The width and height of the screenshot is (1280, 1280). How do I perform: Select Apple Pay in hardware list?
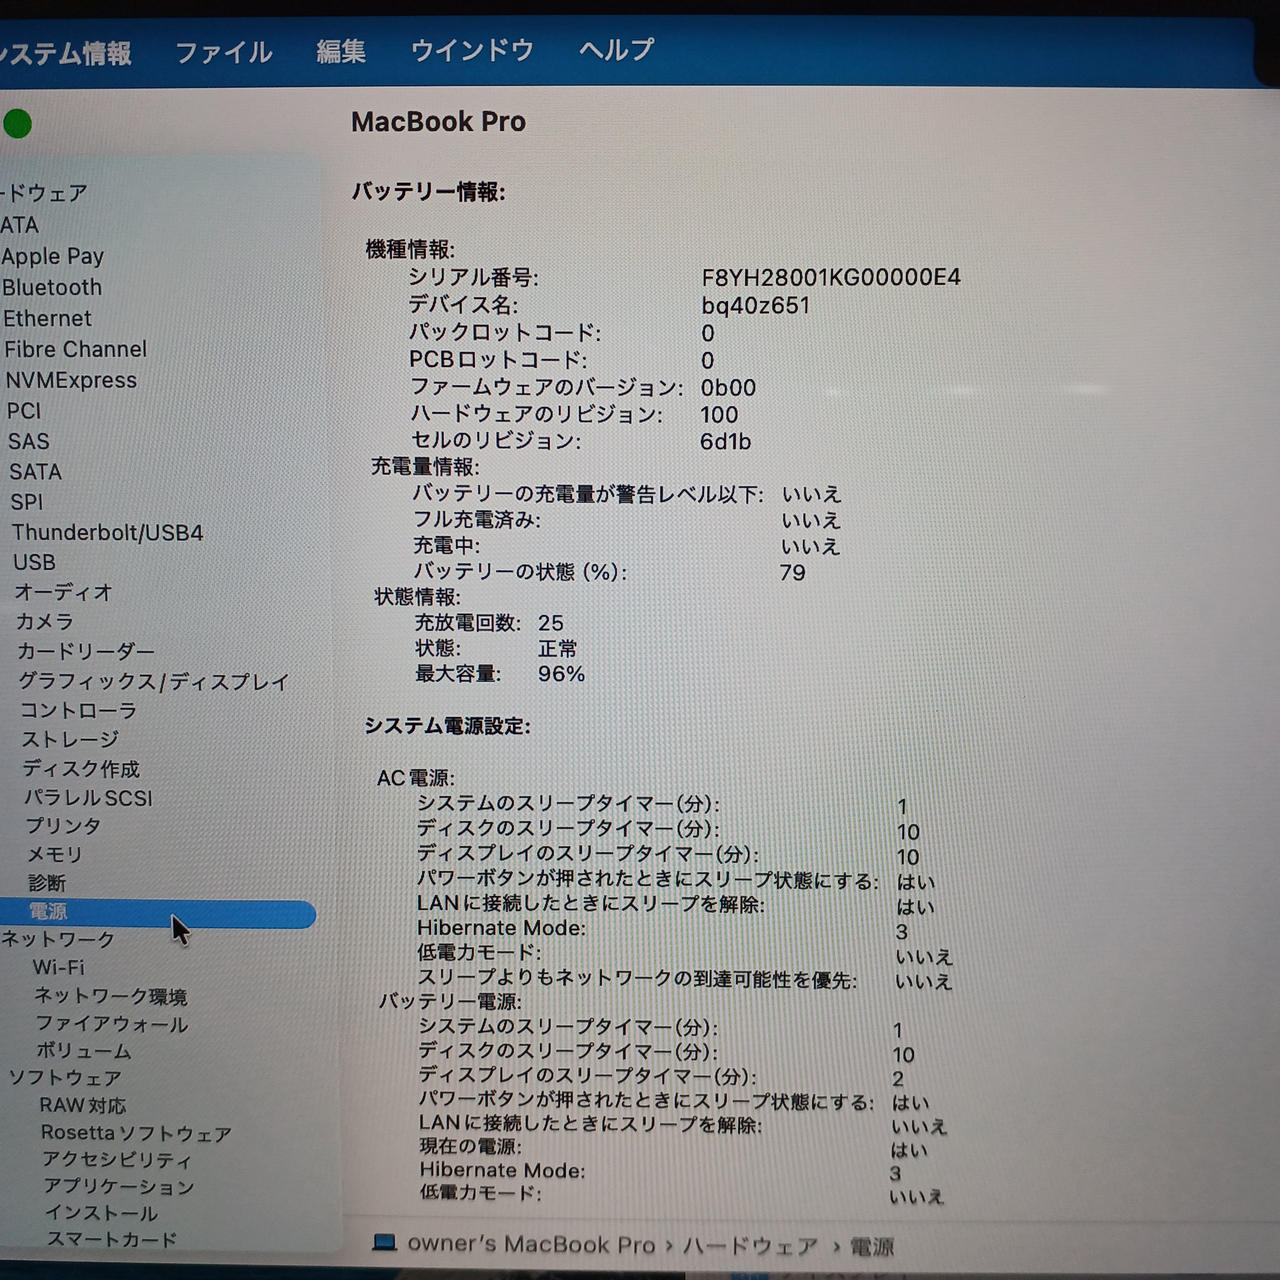pos(53,257)
